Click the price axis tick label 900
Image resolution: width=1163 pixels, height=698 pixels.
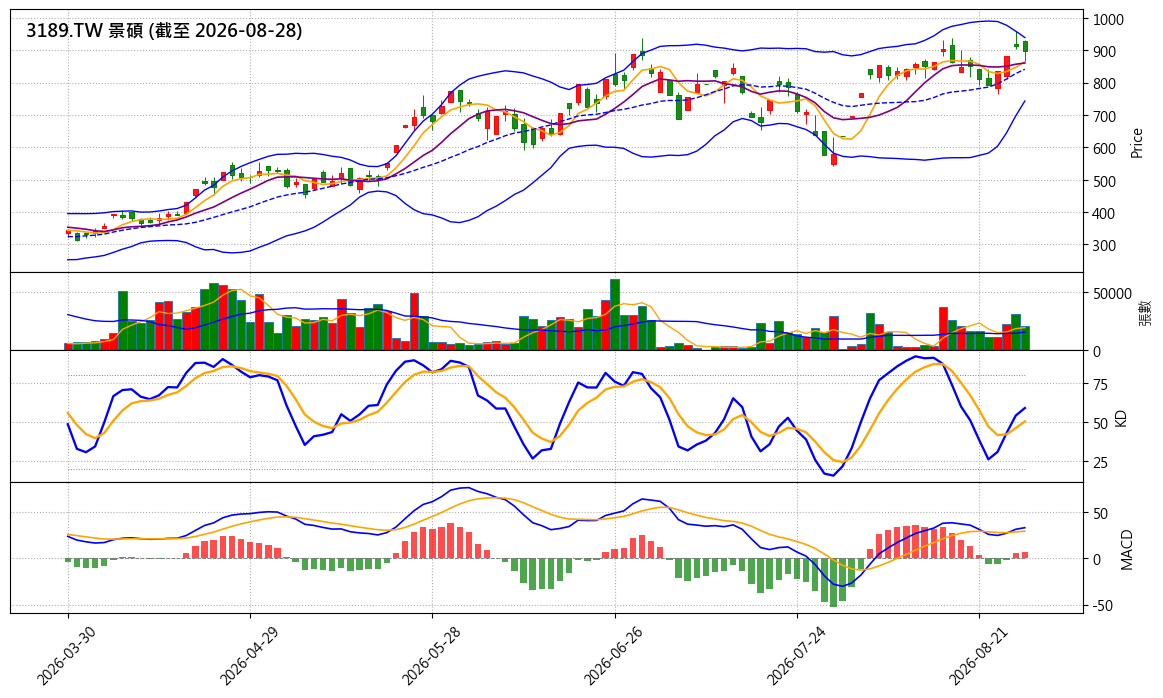[1104, 52]
